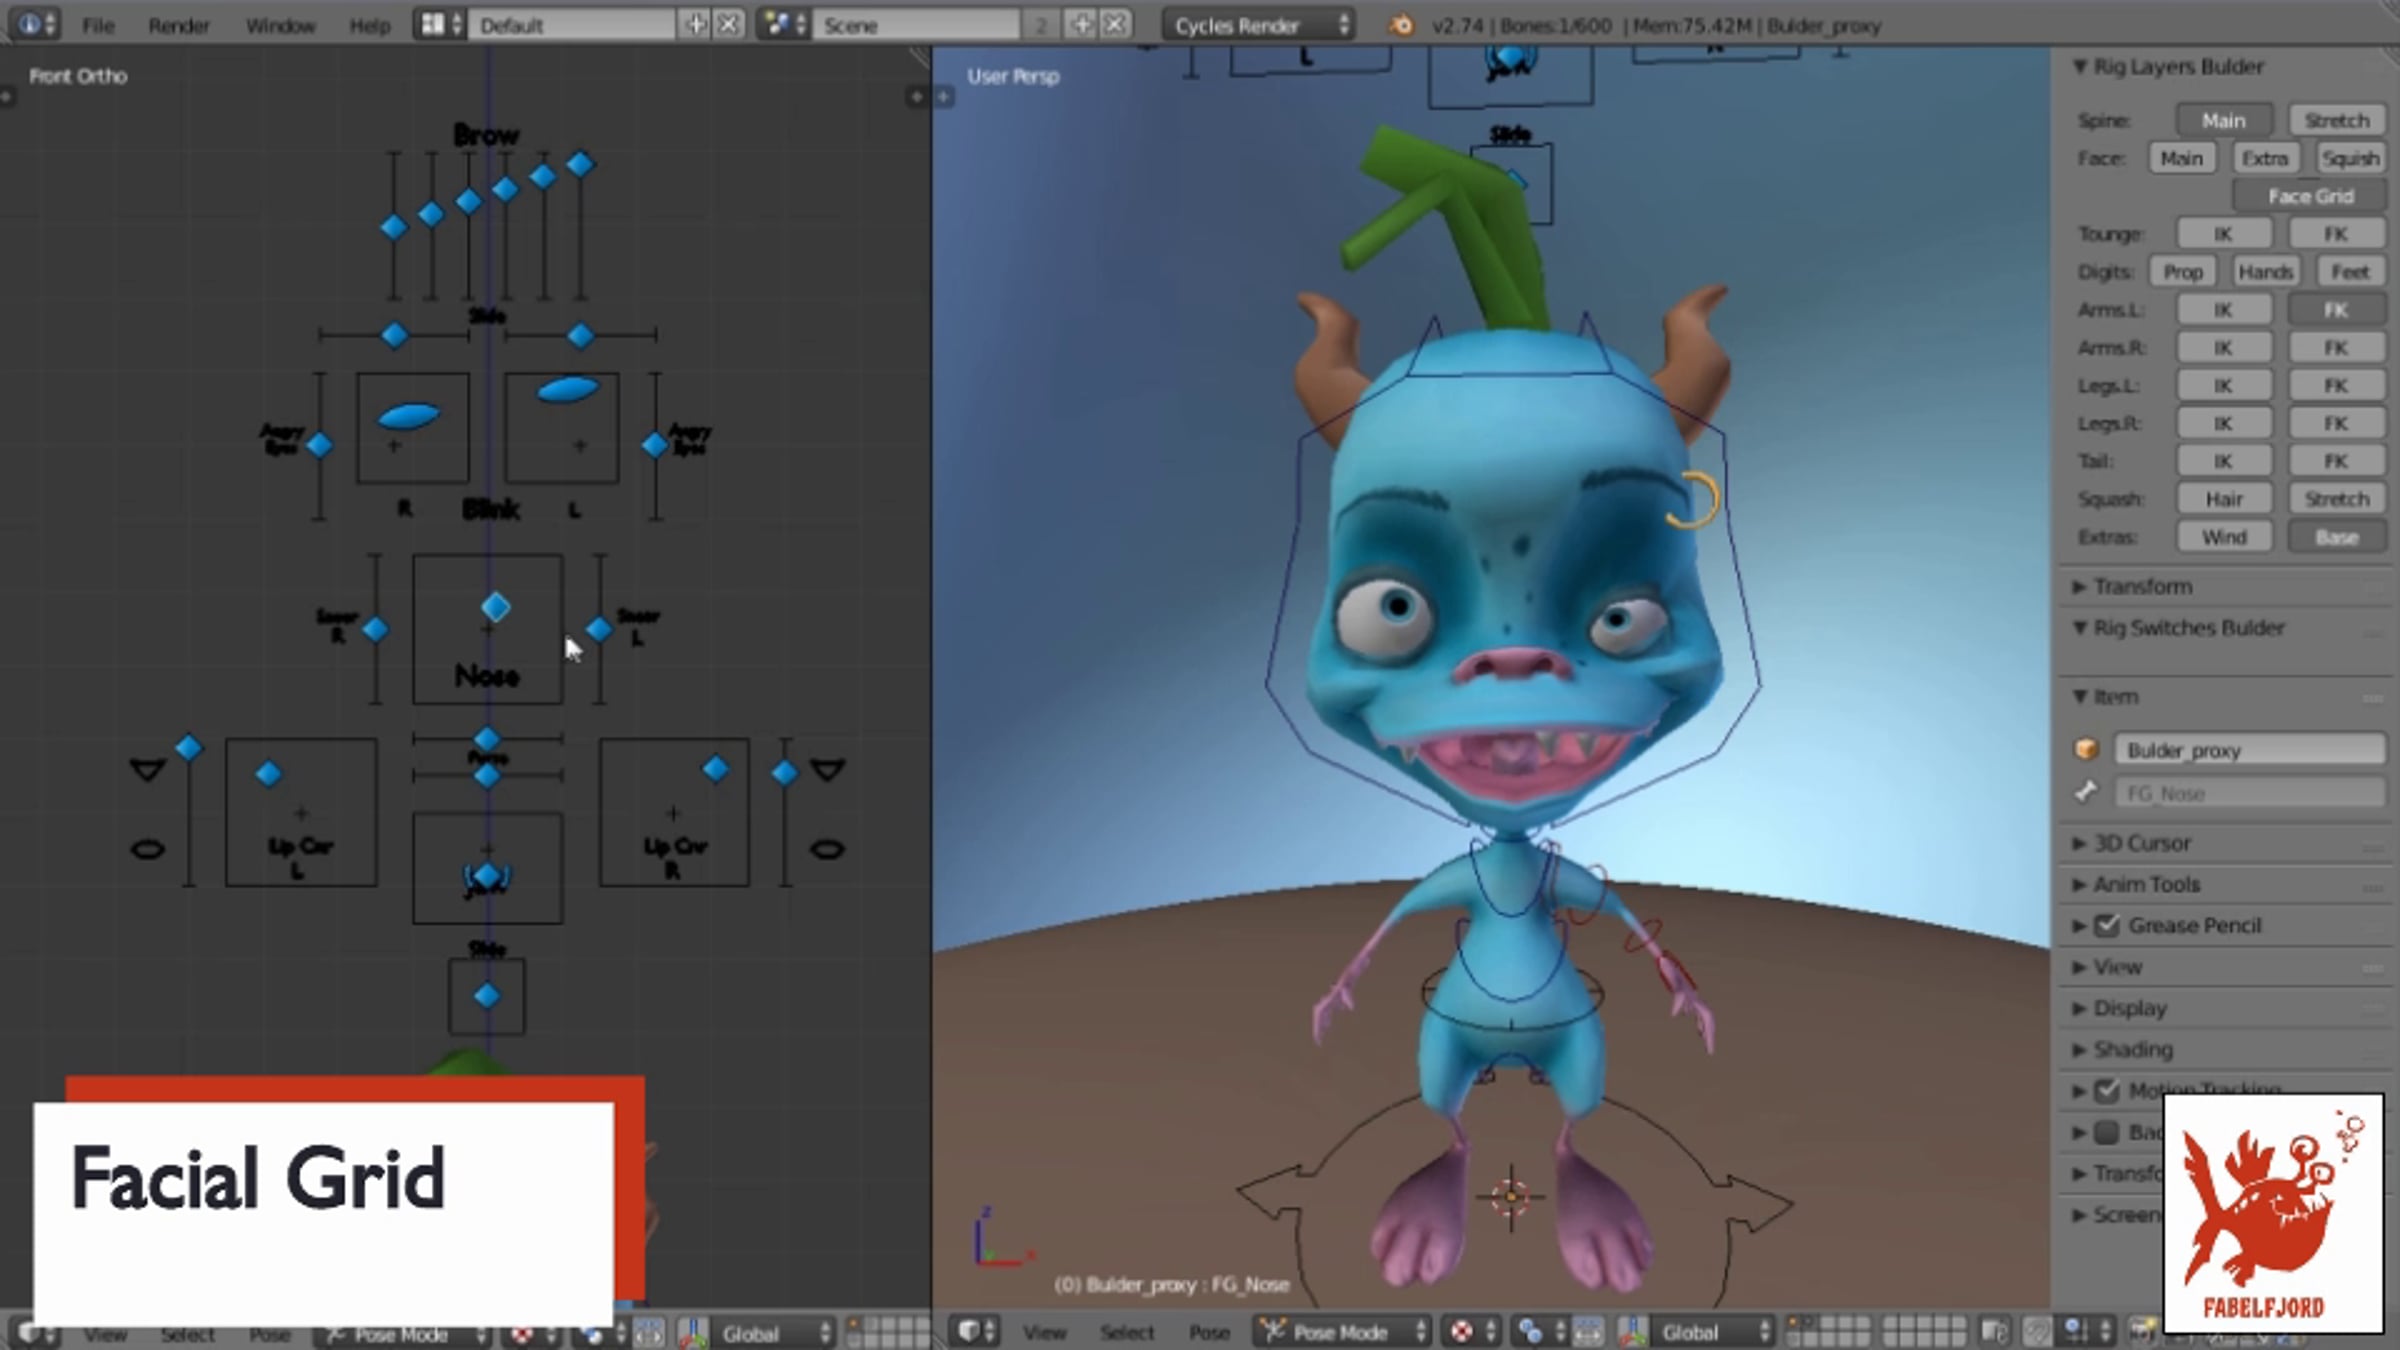Click the Bulder_proxy object name field
Image resolution: width=2400 pixels, height=1350 pixels.
click(x=2249, y=749)
